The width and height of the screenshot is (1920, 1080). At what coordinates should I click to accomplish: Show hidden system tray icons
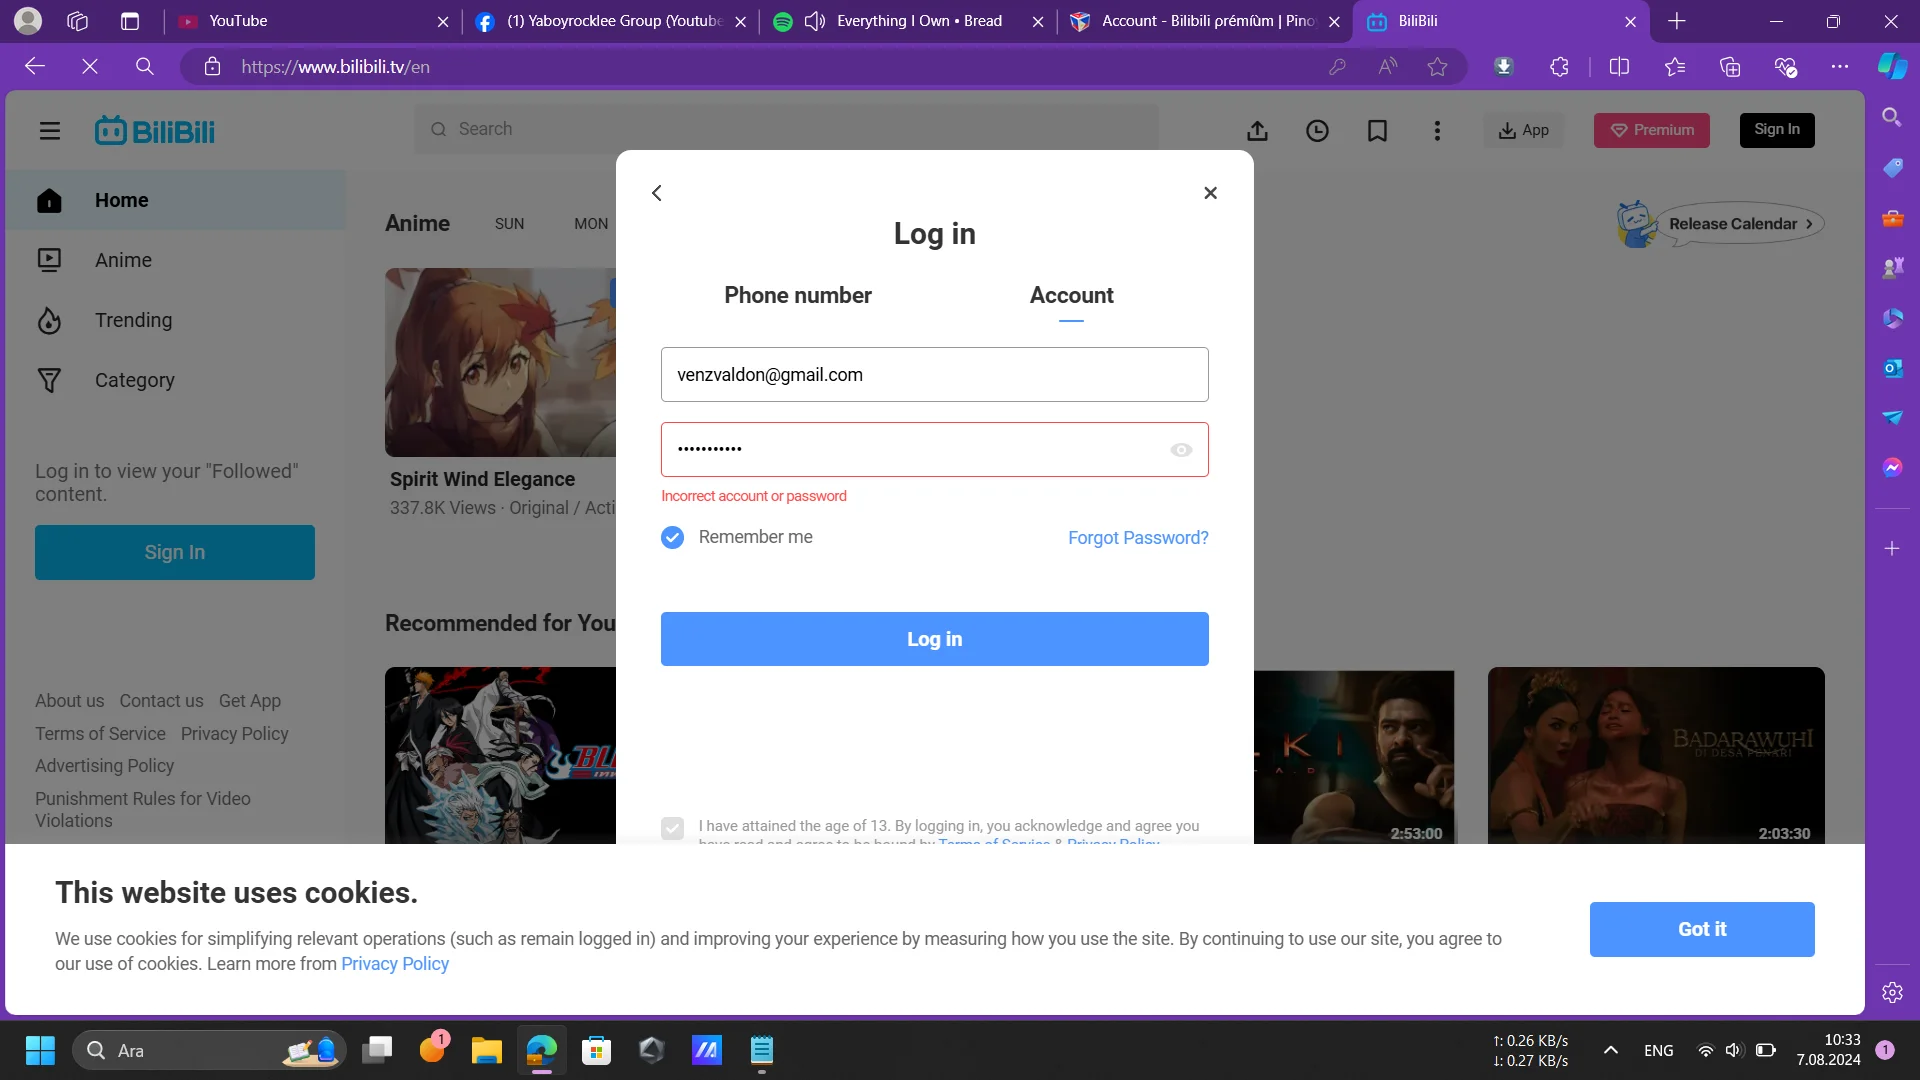click(x=1610, y=1050)
